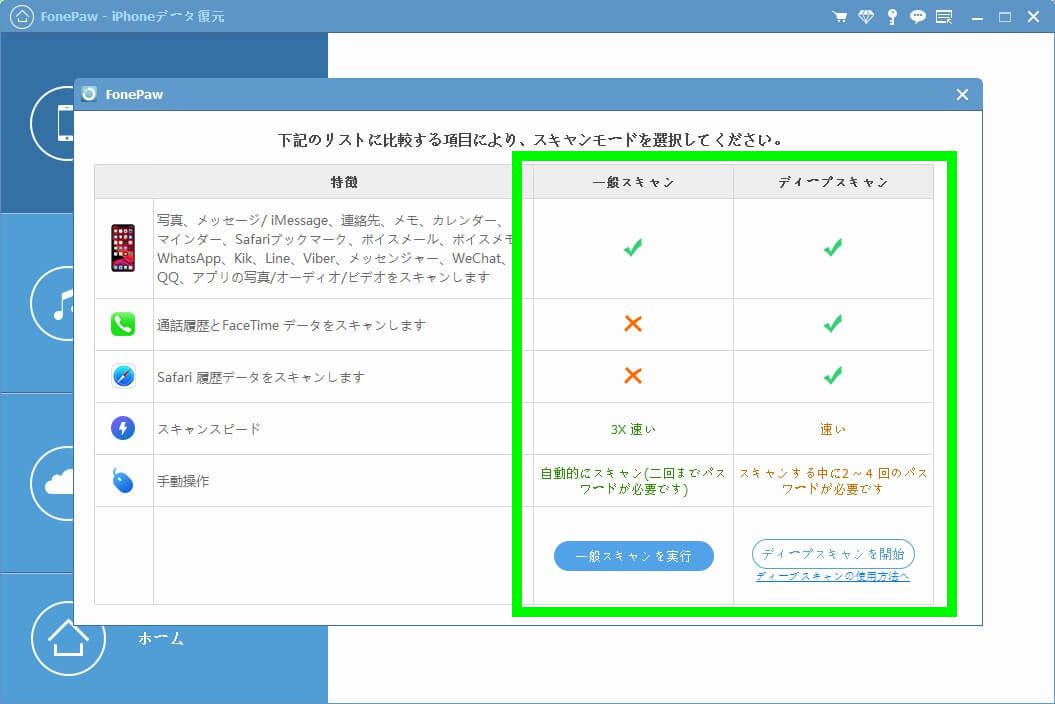Click the orange 速い deep scan speed text

pos(833,429)
